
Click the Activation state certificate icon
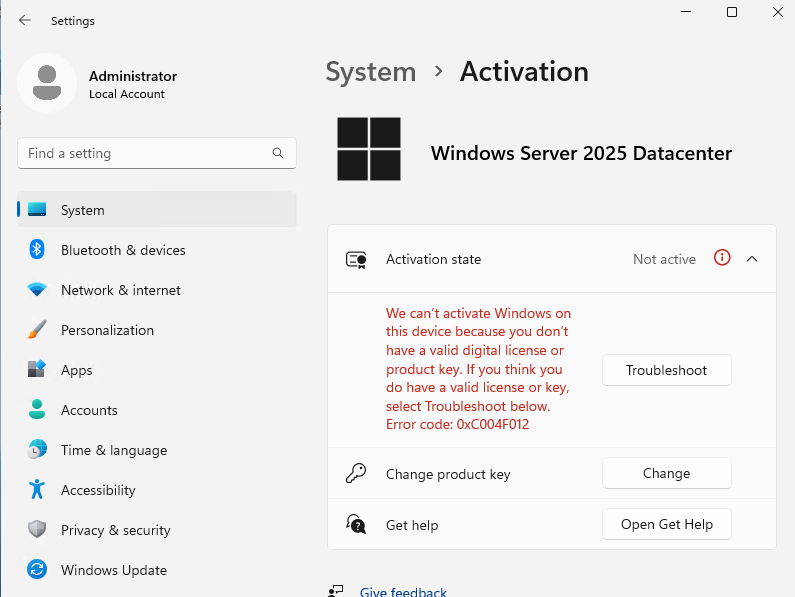(356, 259)
